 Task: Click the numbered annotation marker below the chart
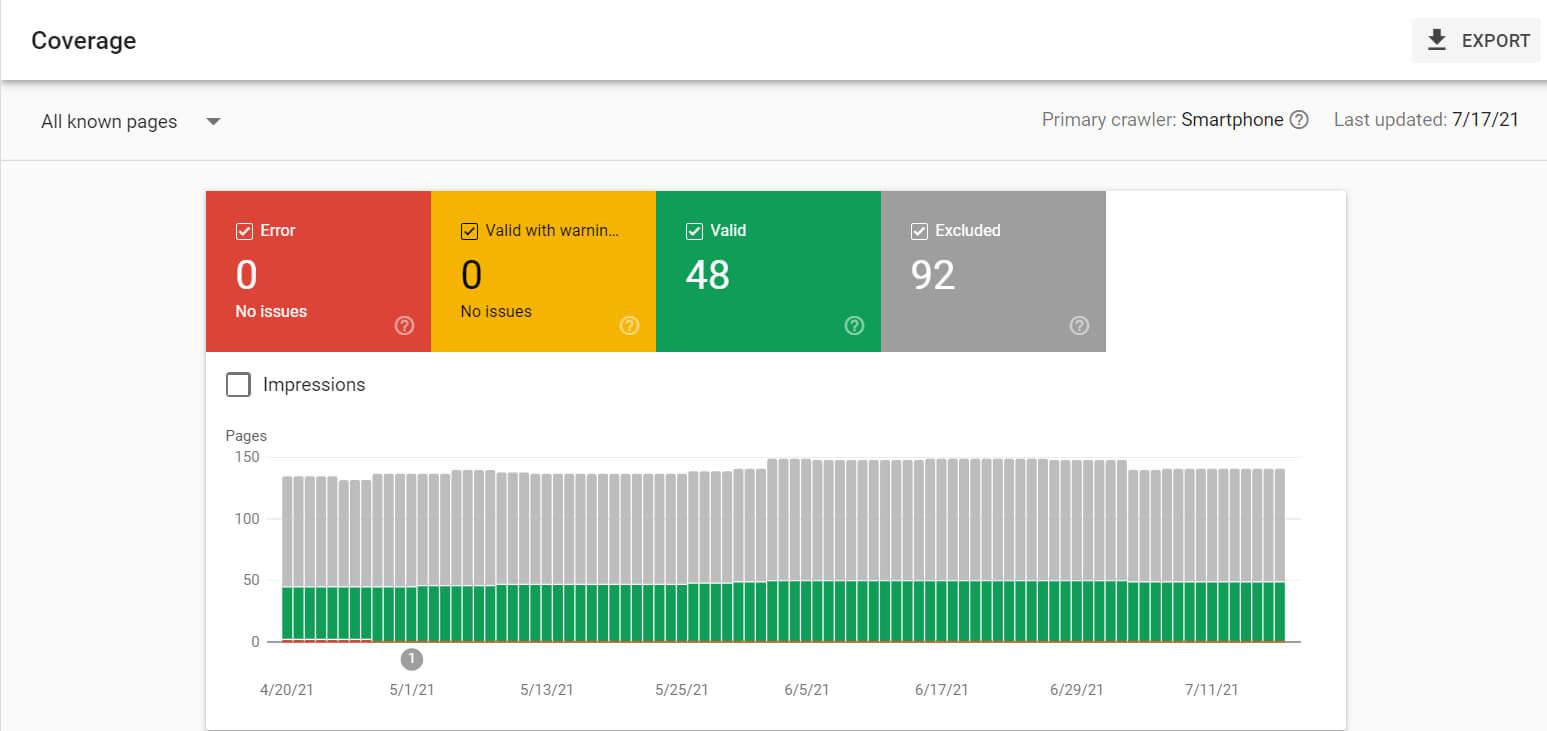(411, 659)
